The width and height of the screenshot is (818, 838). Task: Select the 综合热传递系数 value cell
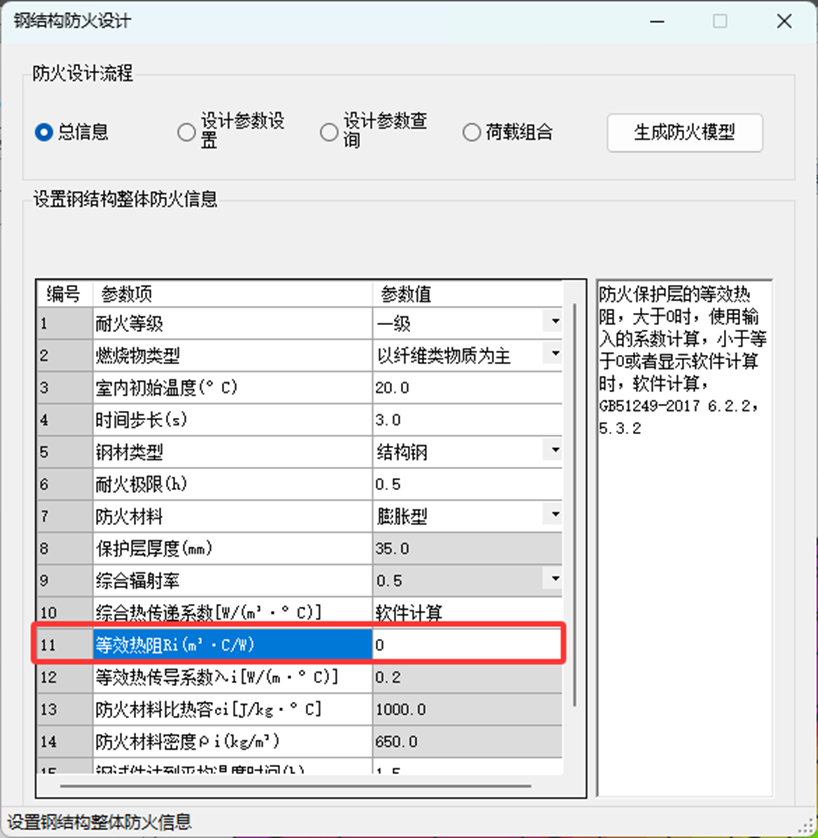465,612
